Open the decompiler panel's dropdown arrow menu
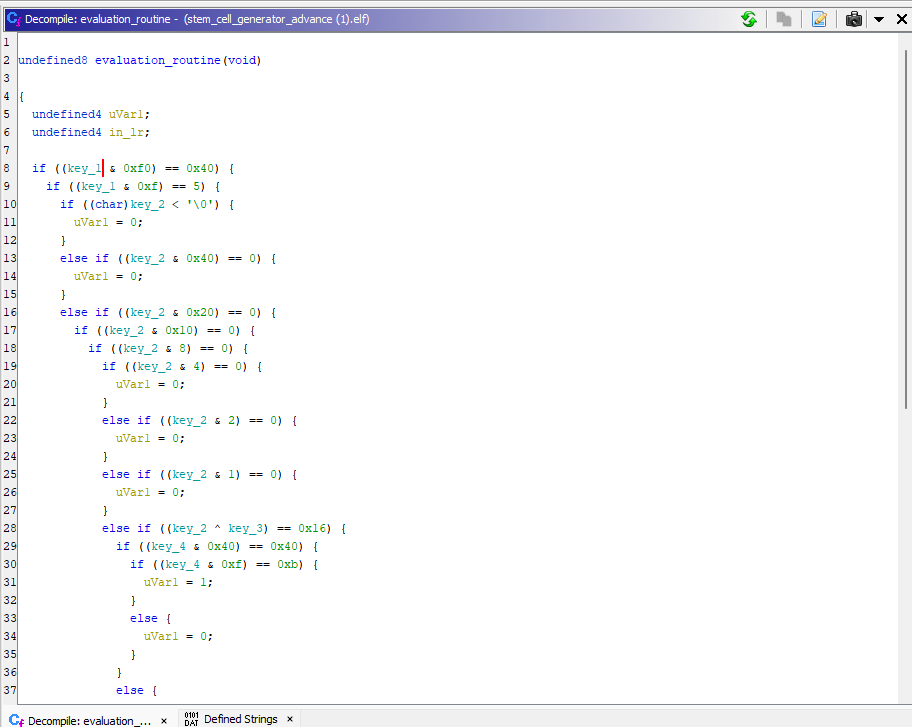Image resolution: width=912 pixels, height=727 pixels. [878, 19]
